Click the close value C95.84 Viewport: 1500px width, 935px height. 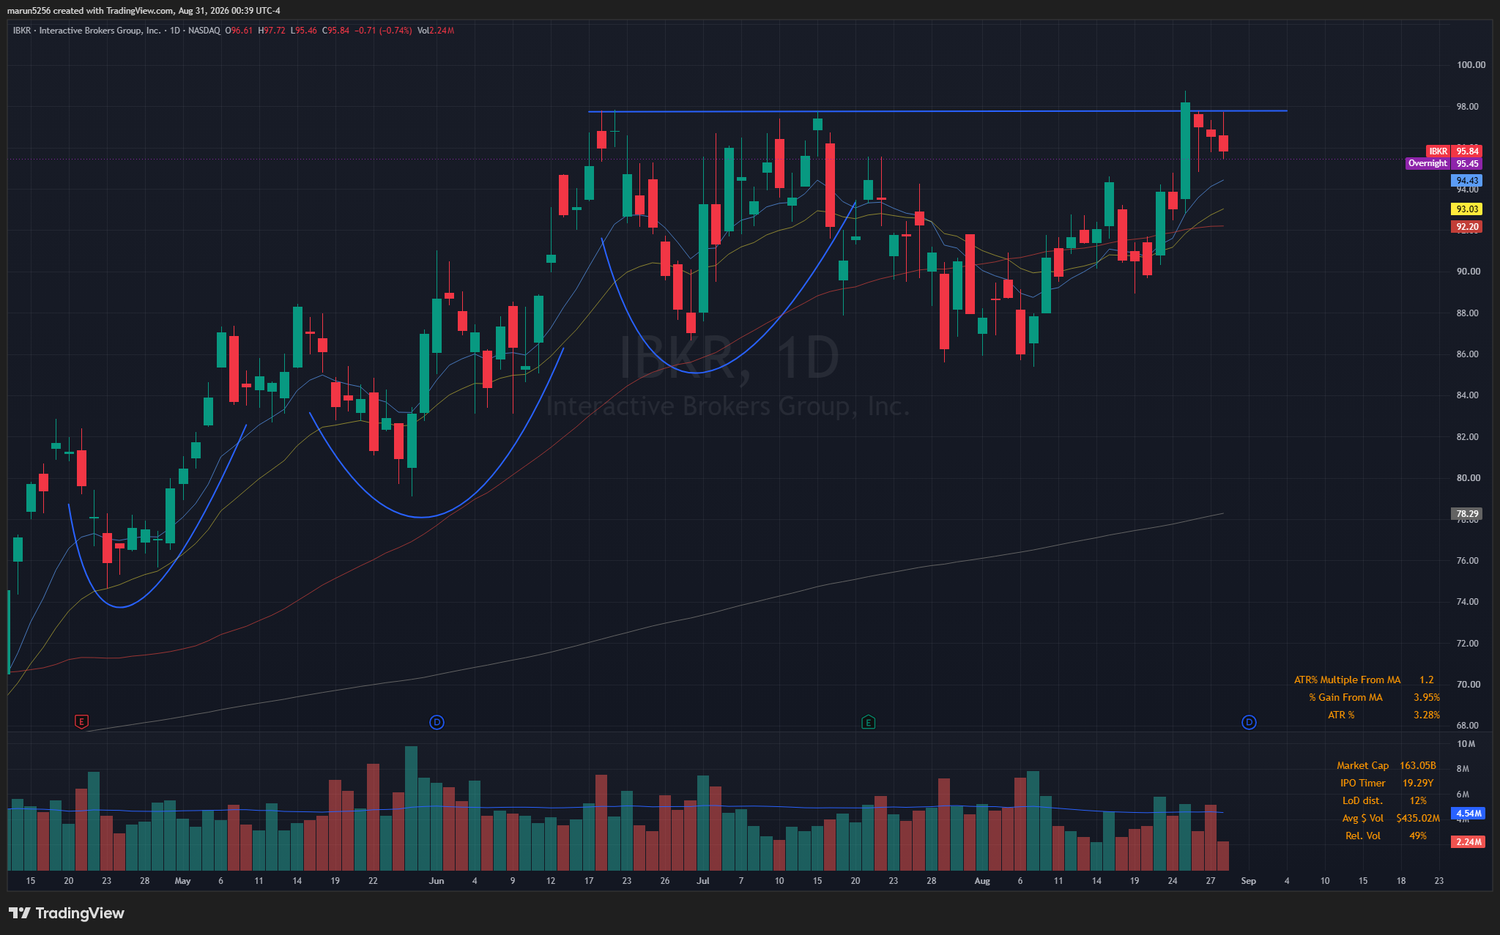point(336,30)
